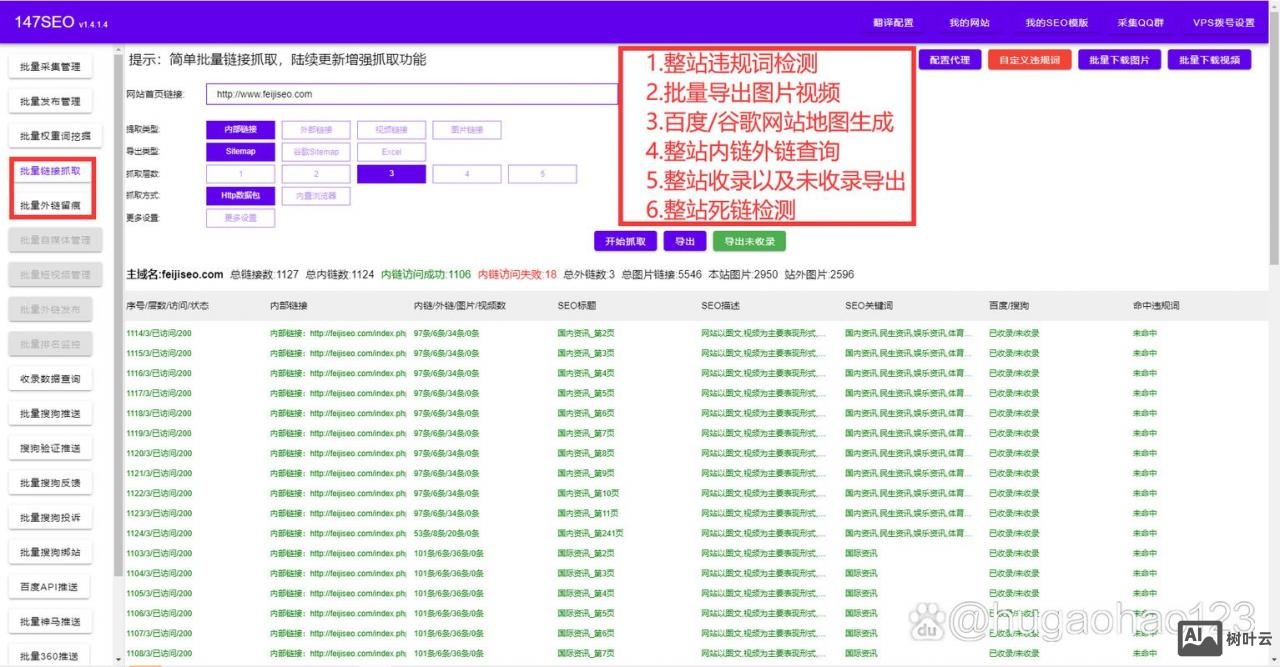
Task: Select the Excel export option
Action: click(391, 151)
